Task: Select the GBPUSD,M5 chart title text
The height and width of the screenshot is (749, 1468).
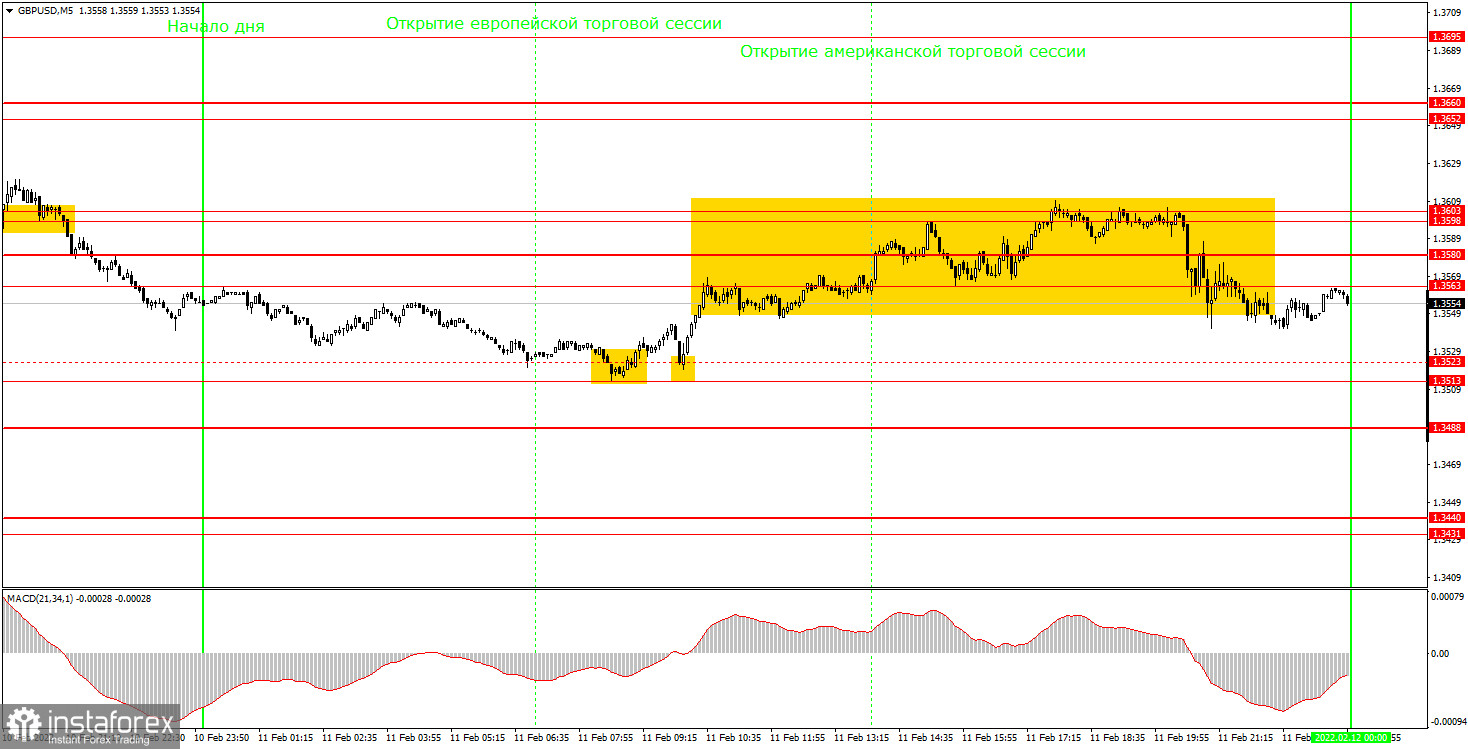Action: coord(44,12)
